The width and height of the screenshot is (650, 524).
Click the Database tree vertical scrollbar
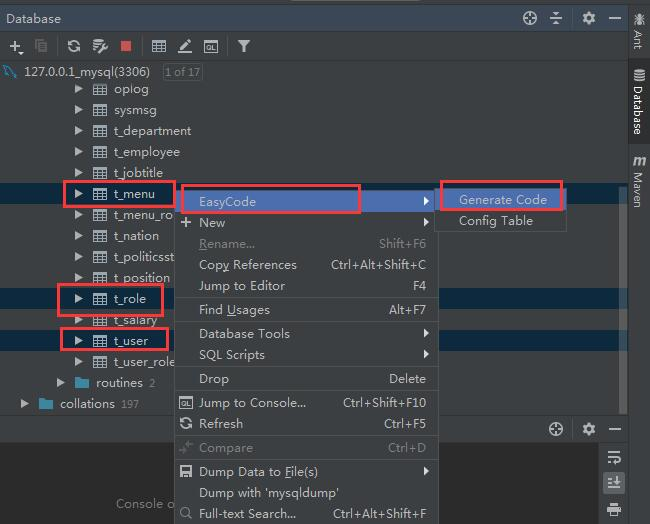tap(623, 299)
